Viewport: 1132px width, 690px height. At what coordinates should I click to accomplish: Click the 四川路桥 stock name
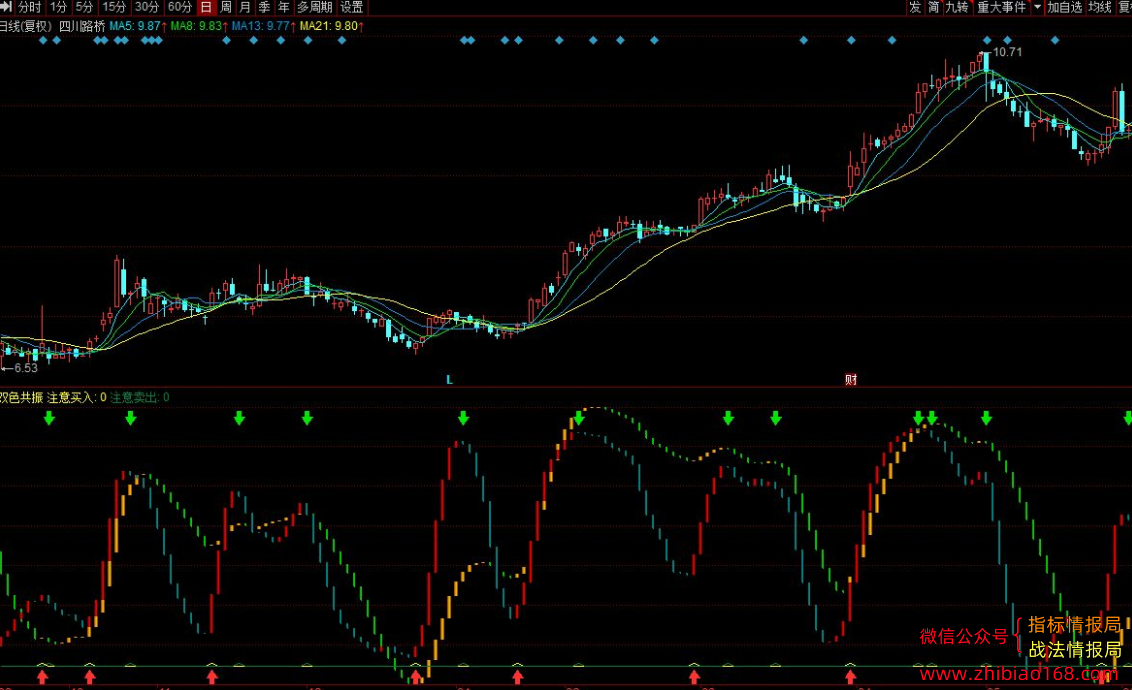click(82, 26)
